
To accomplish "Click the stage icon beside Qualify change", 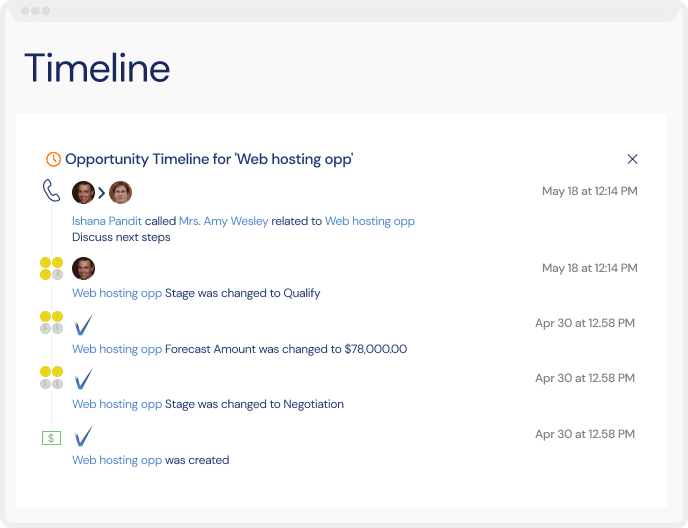I will click(x=51, y=268).
